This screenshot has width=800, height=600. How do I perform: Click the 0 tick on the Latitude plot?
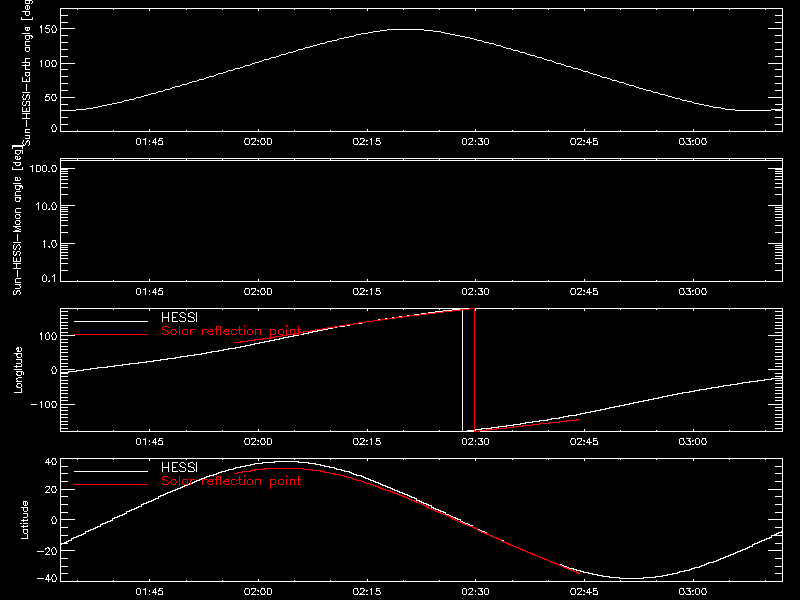[x=54, y=520]
